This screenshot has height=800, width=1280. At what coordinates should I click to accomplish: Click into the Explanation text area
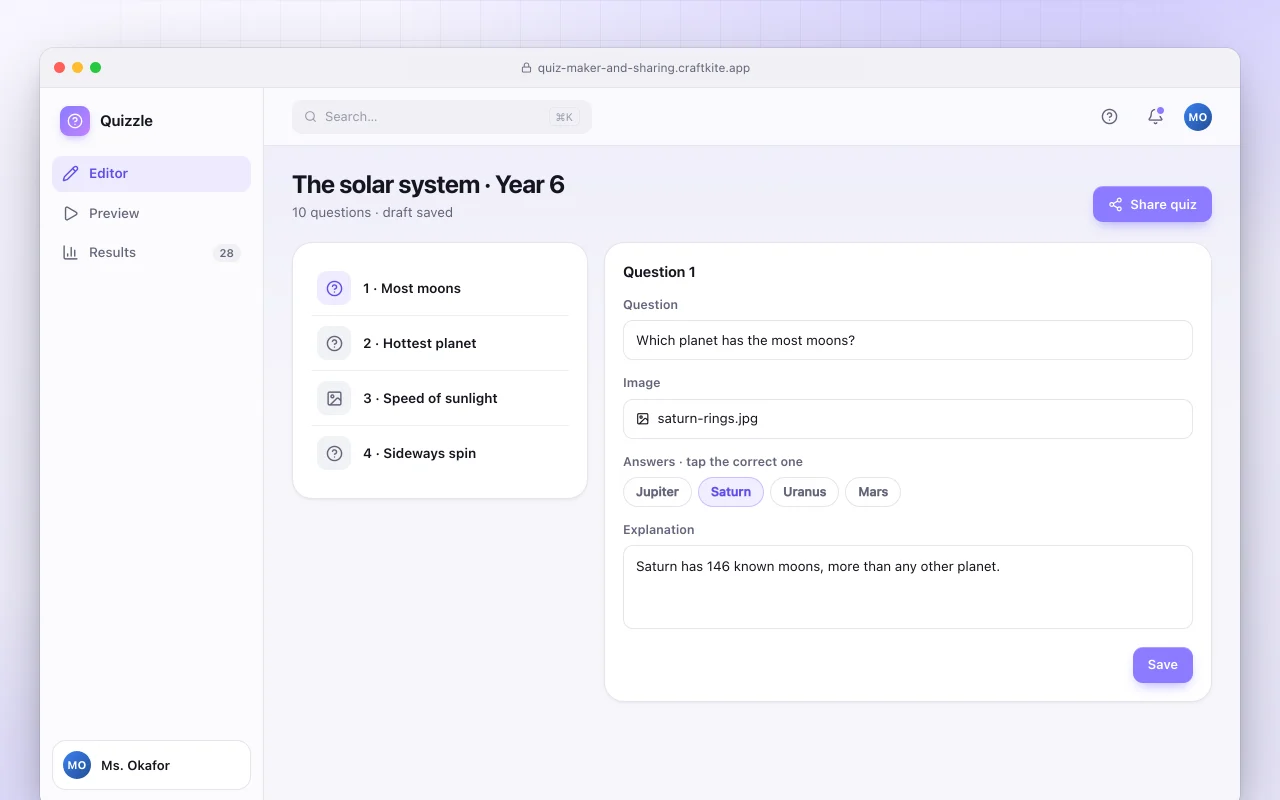pos(908,587)
